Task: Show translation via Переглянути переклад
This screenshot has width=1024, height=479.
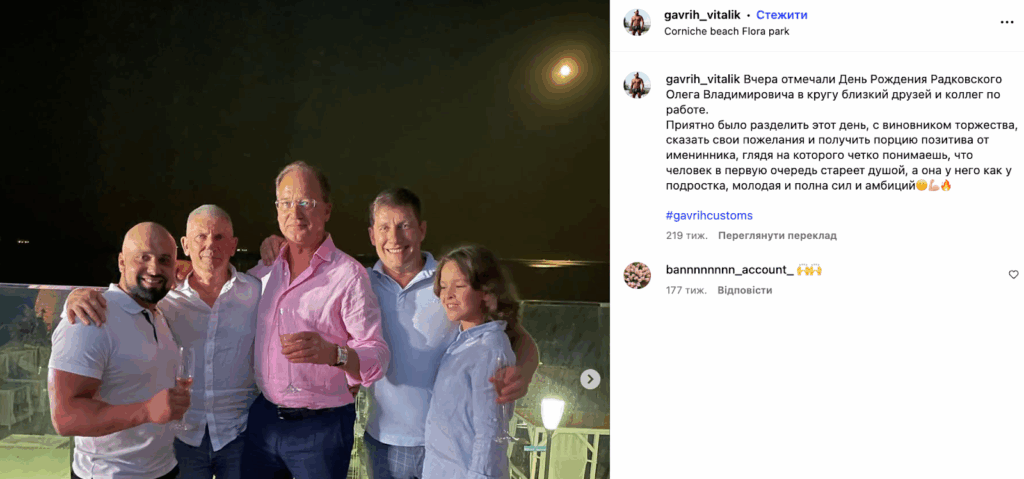Action: (x=777, y=235)
